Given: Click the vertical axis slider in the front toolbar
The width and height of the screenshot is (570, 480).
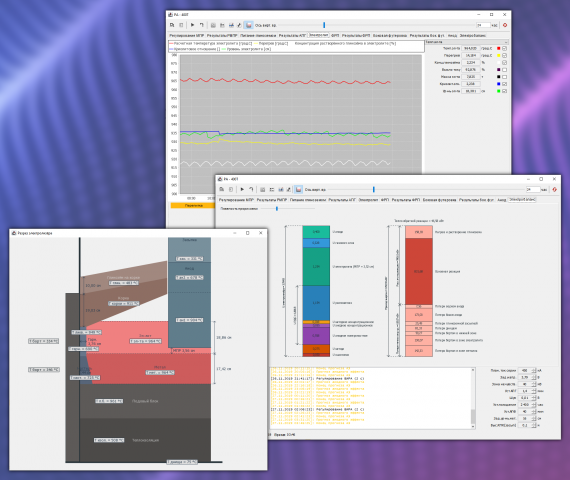Looking at the screenshot, I should 373,189.
